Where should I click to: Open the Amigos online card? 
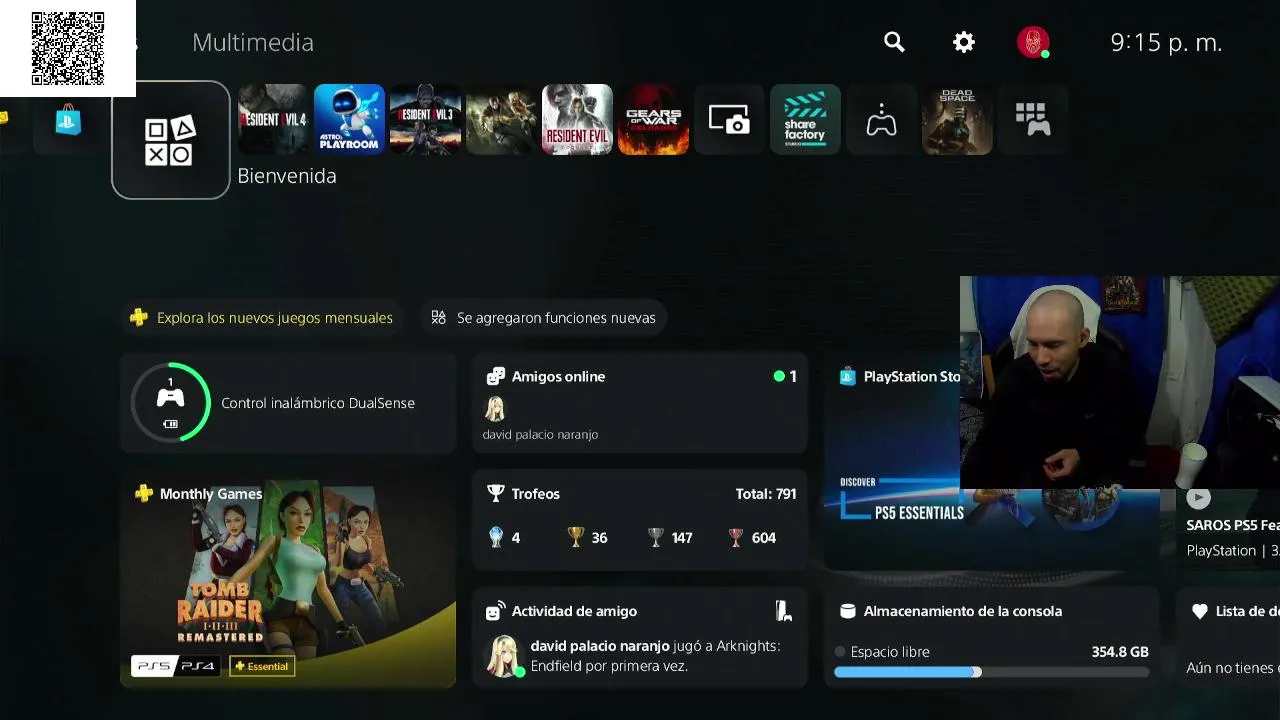pyautogui.click(x=640, y=403)
